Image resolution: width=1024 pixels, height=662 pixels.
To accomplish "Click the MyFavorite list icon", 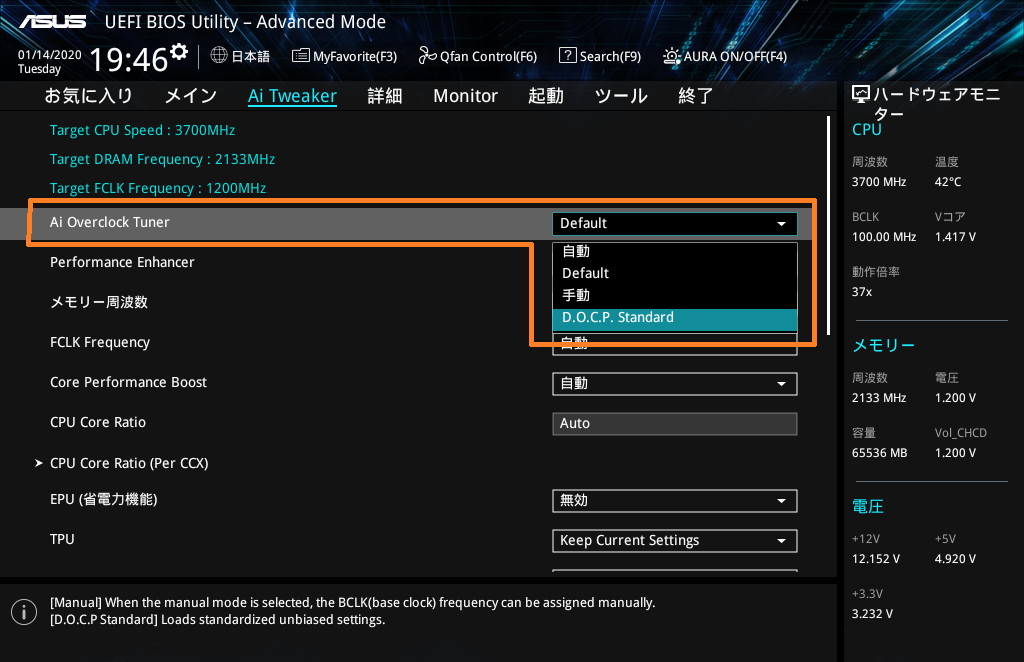I will (300, 55).
